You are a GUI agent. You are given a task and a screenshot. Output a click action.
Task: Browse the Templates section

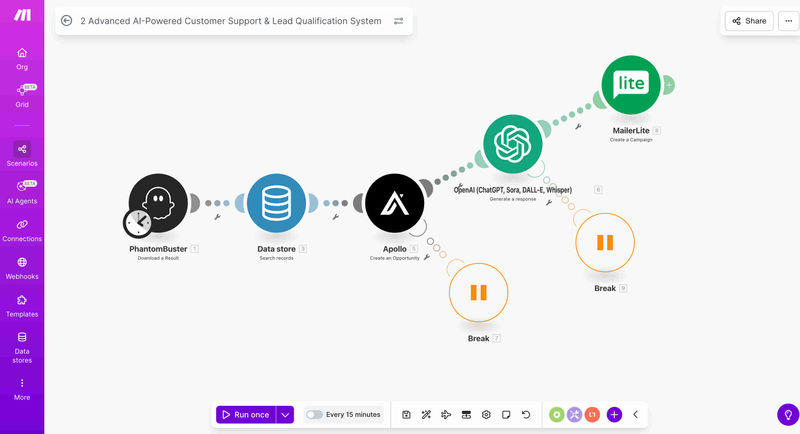22,306
